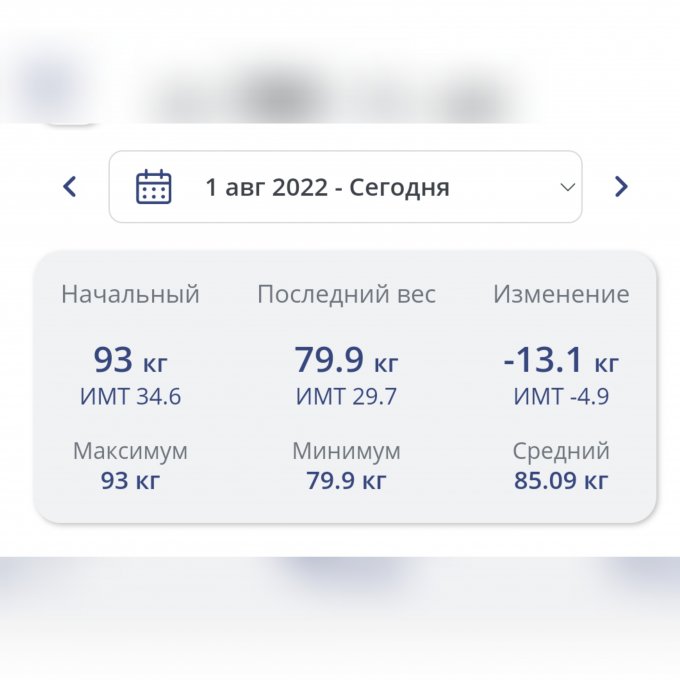
Task: Open the "1 авг 2022 - Сегодня" selector
Action: point(327,187)
